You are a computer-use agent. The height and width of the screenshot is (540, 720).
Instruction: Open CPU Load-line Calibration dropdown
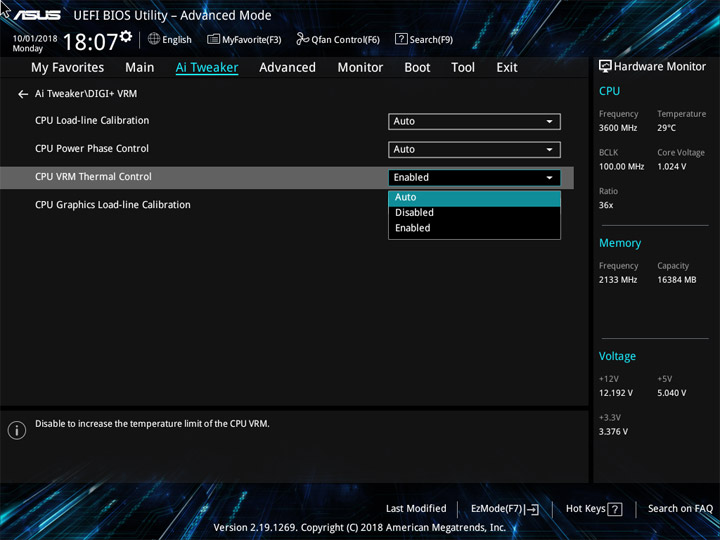coord(474,121)
